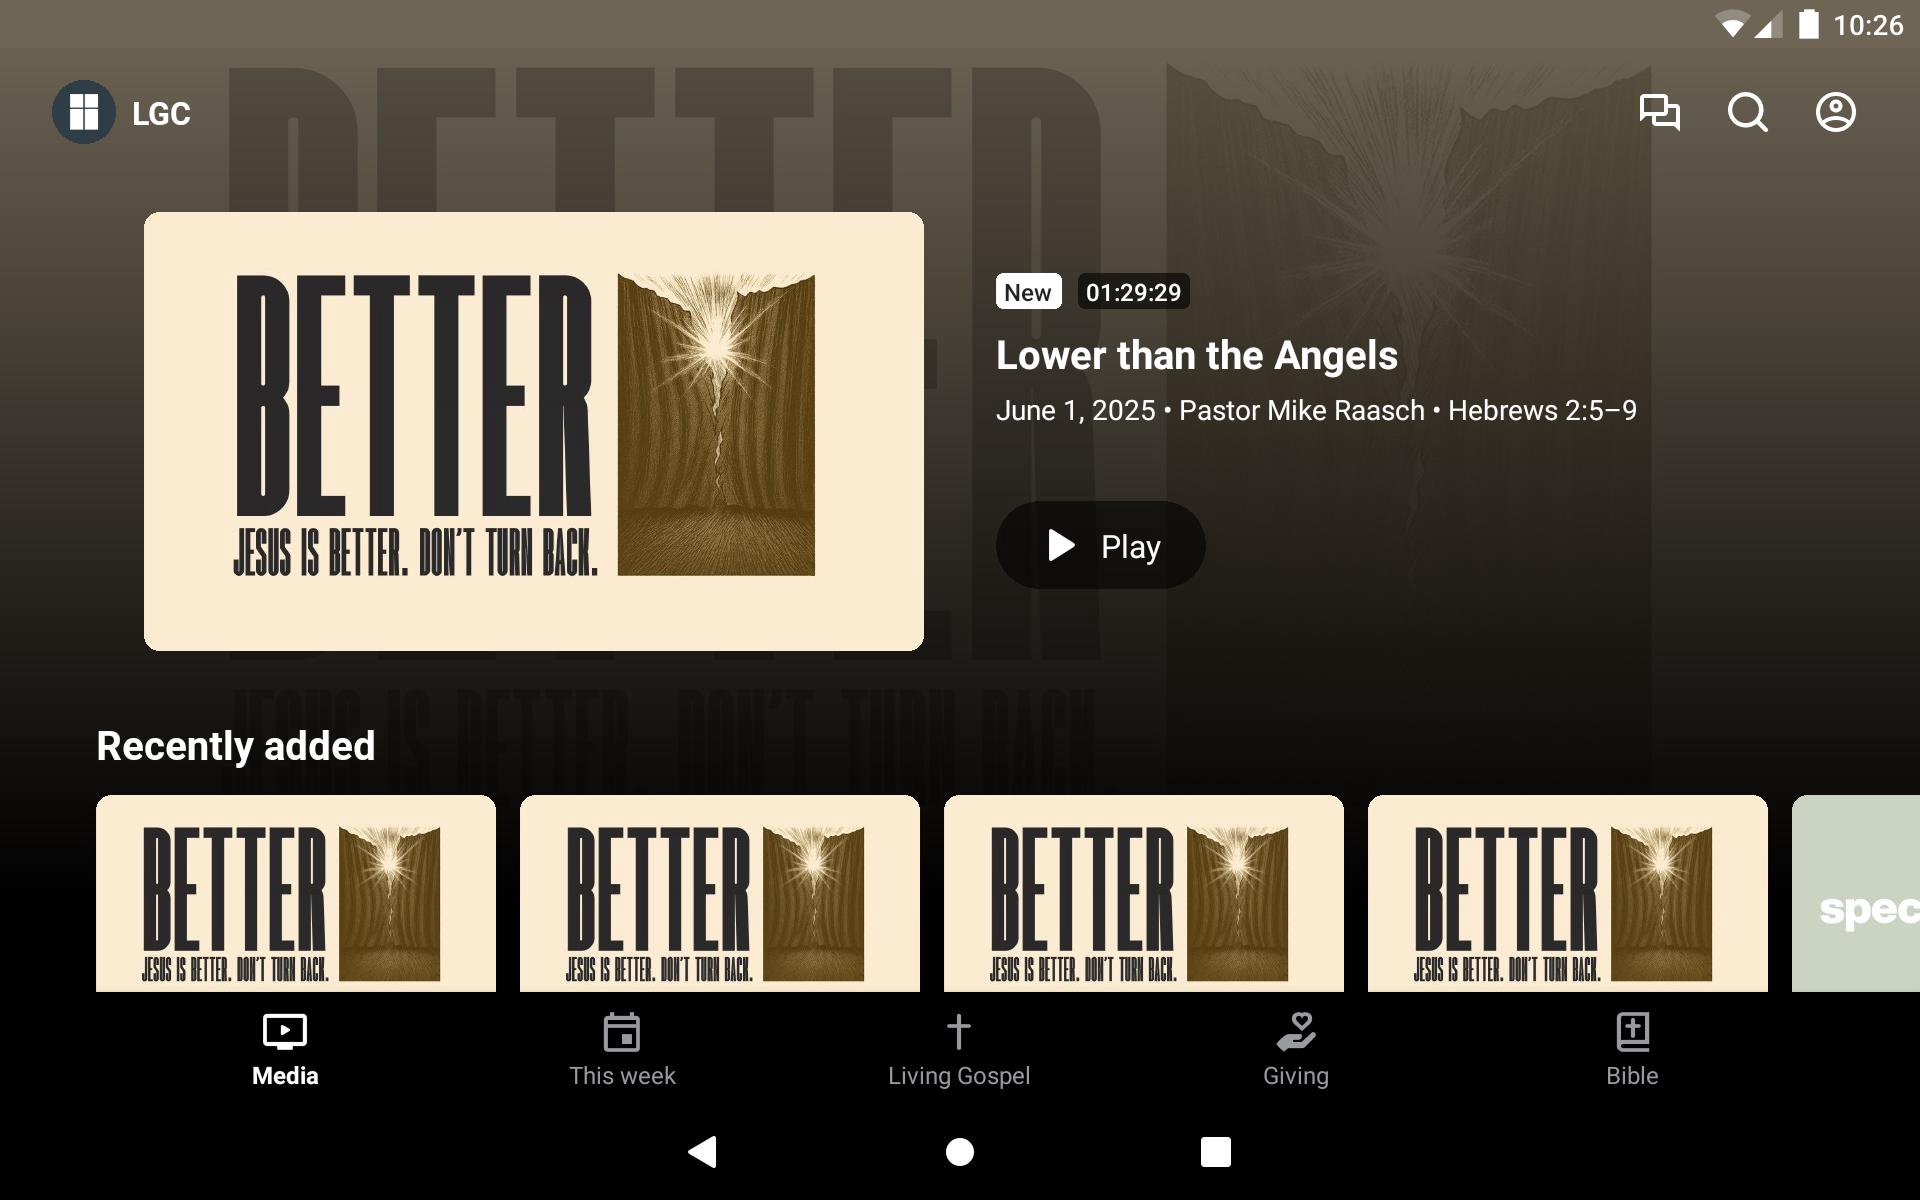Viewport: 1920px width, 1200px height.
Task: Open the messages chat icon
Action: [x=1659, y=112]
